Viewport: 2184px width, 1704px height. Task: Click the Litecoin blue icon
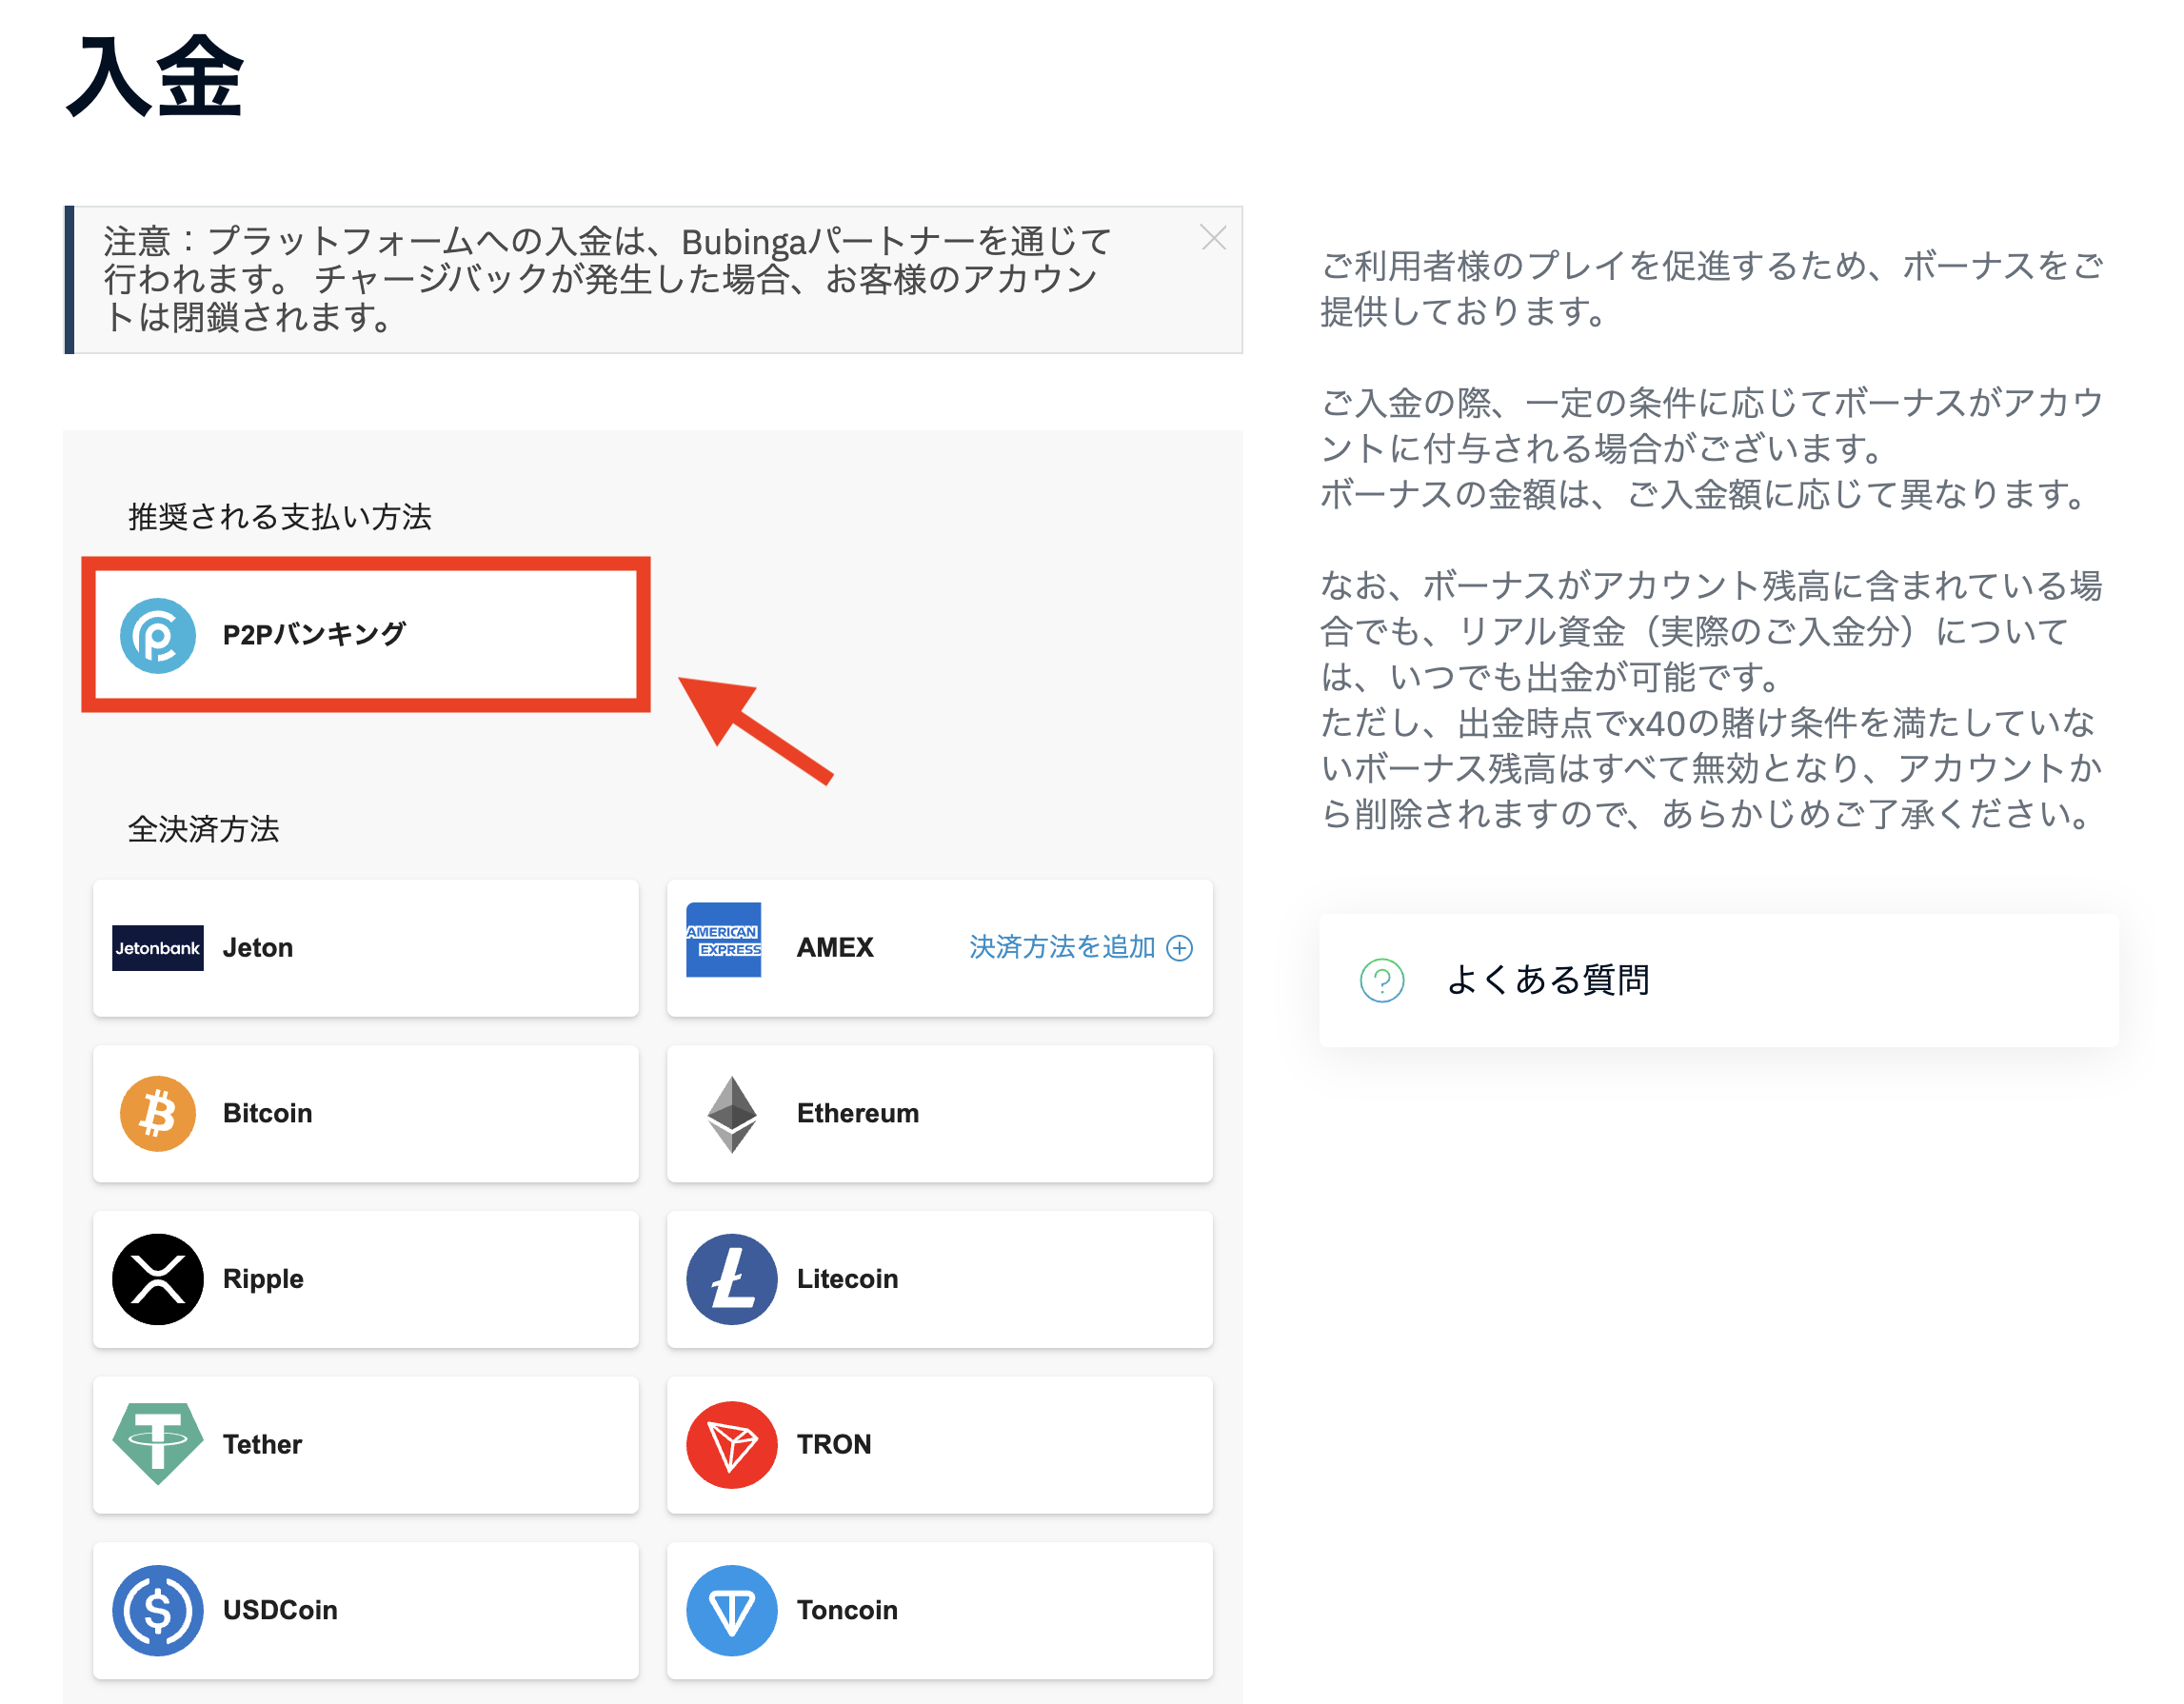click(731, 1279)
